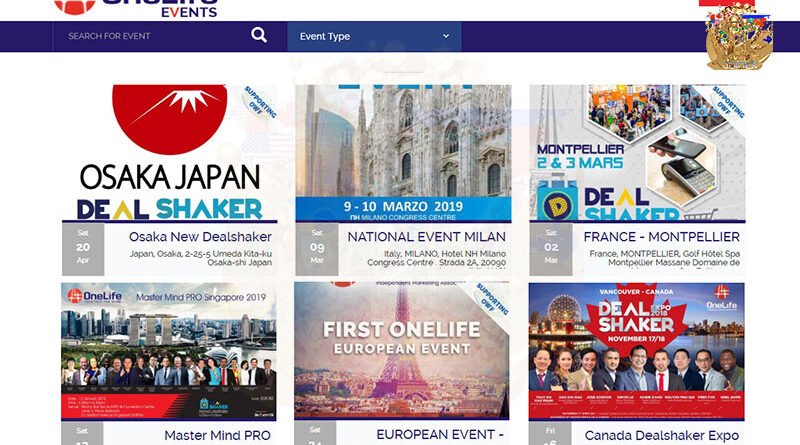Click the Sat 09 Mar date badge

pyautogui.click(x=317, y=250)
